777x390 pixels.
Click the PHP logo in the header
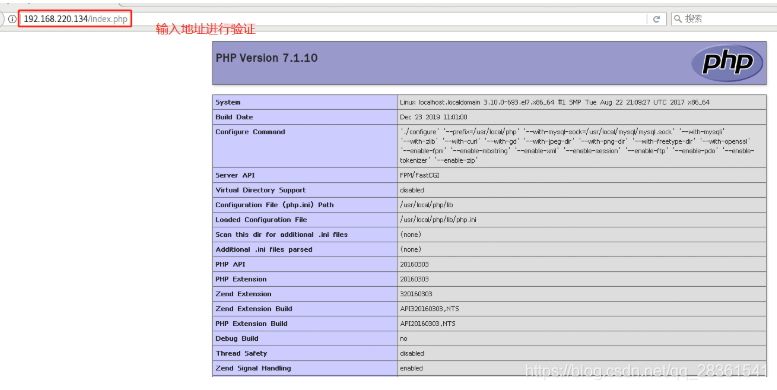(727, 62)
